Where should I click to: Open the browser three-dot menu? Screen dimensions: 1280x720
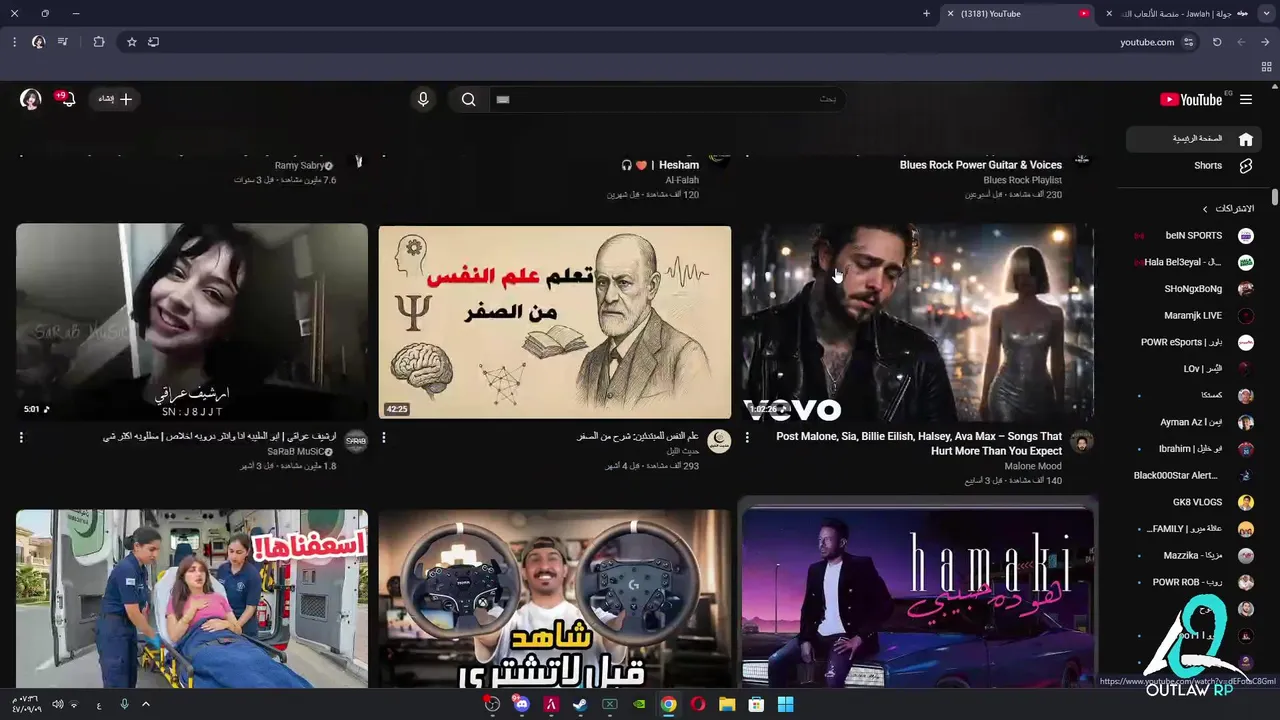(x=14, y=42)
